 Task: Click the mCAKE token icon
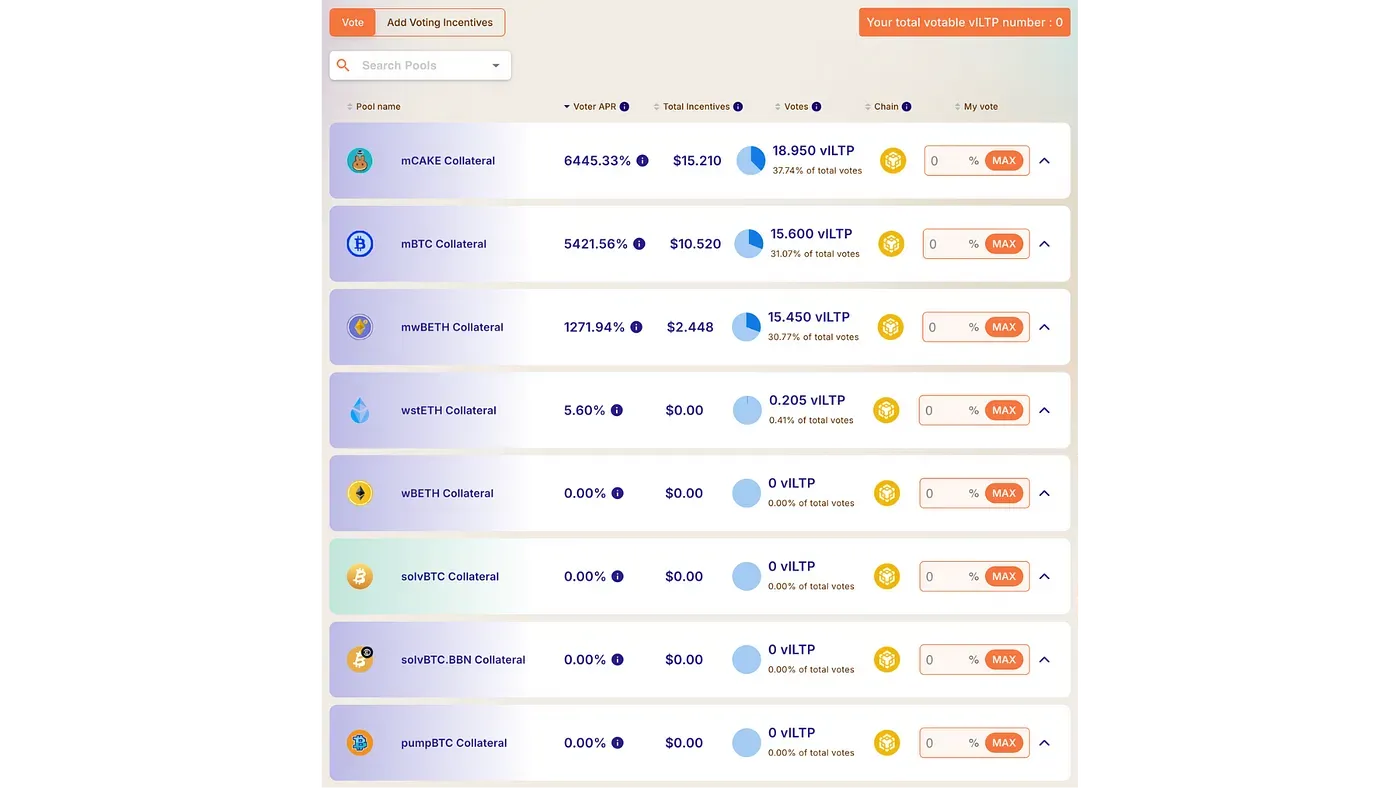click(360, 161)
